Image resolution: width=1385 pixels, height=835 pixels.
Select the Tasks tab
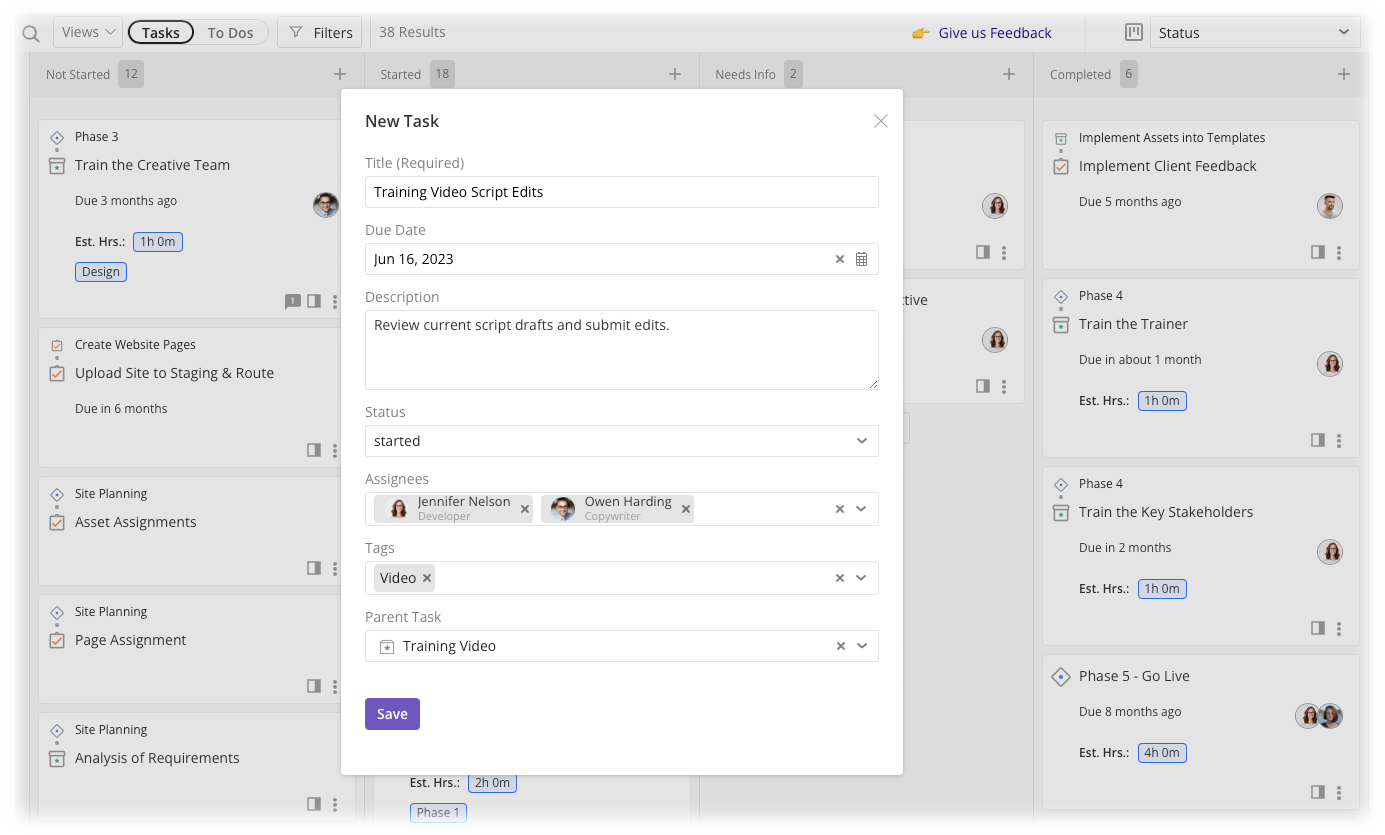(x=161, y=31)
